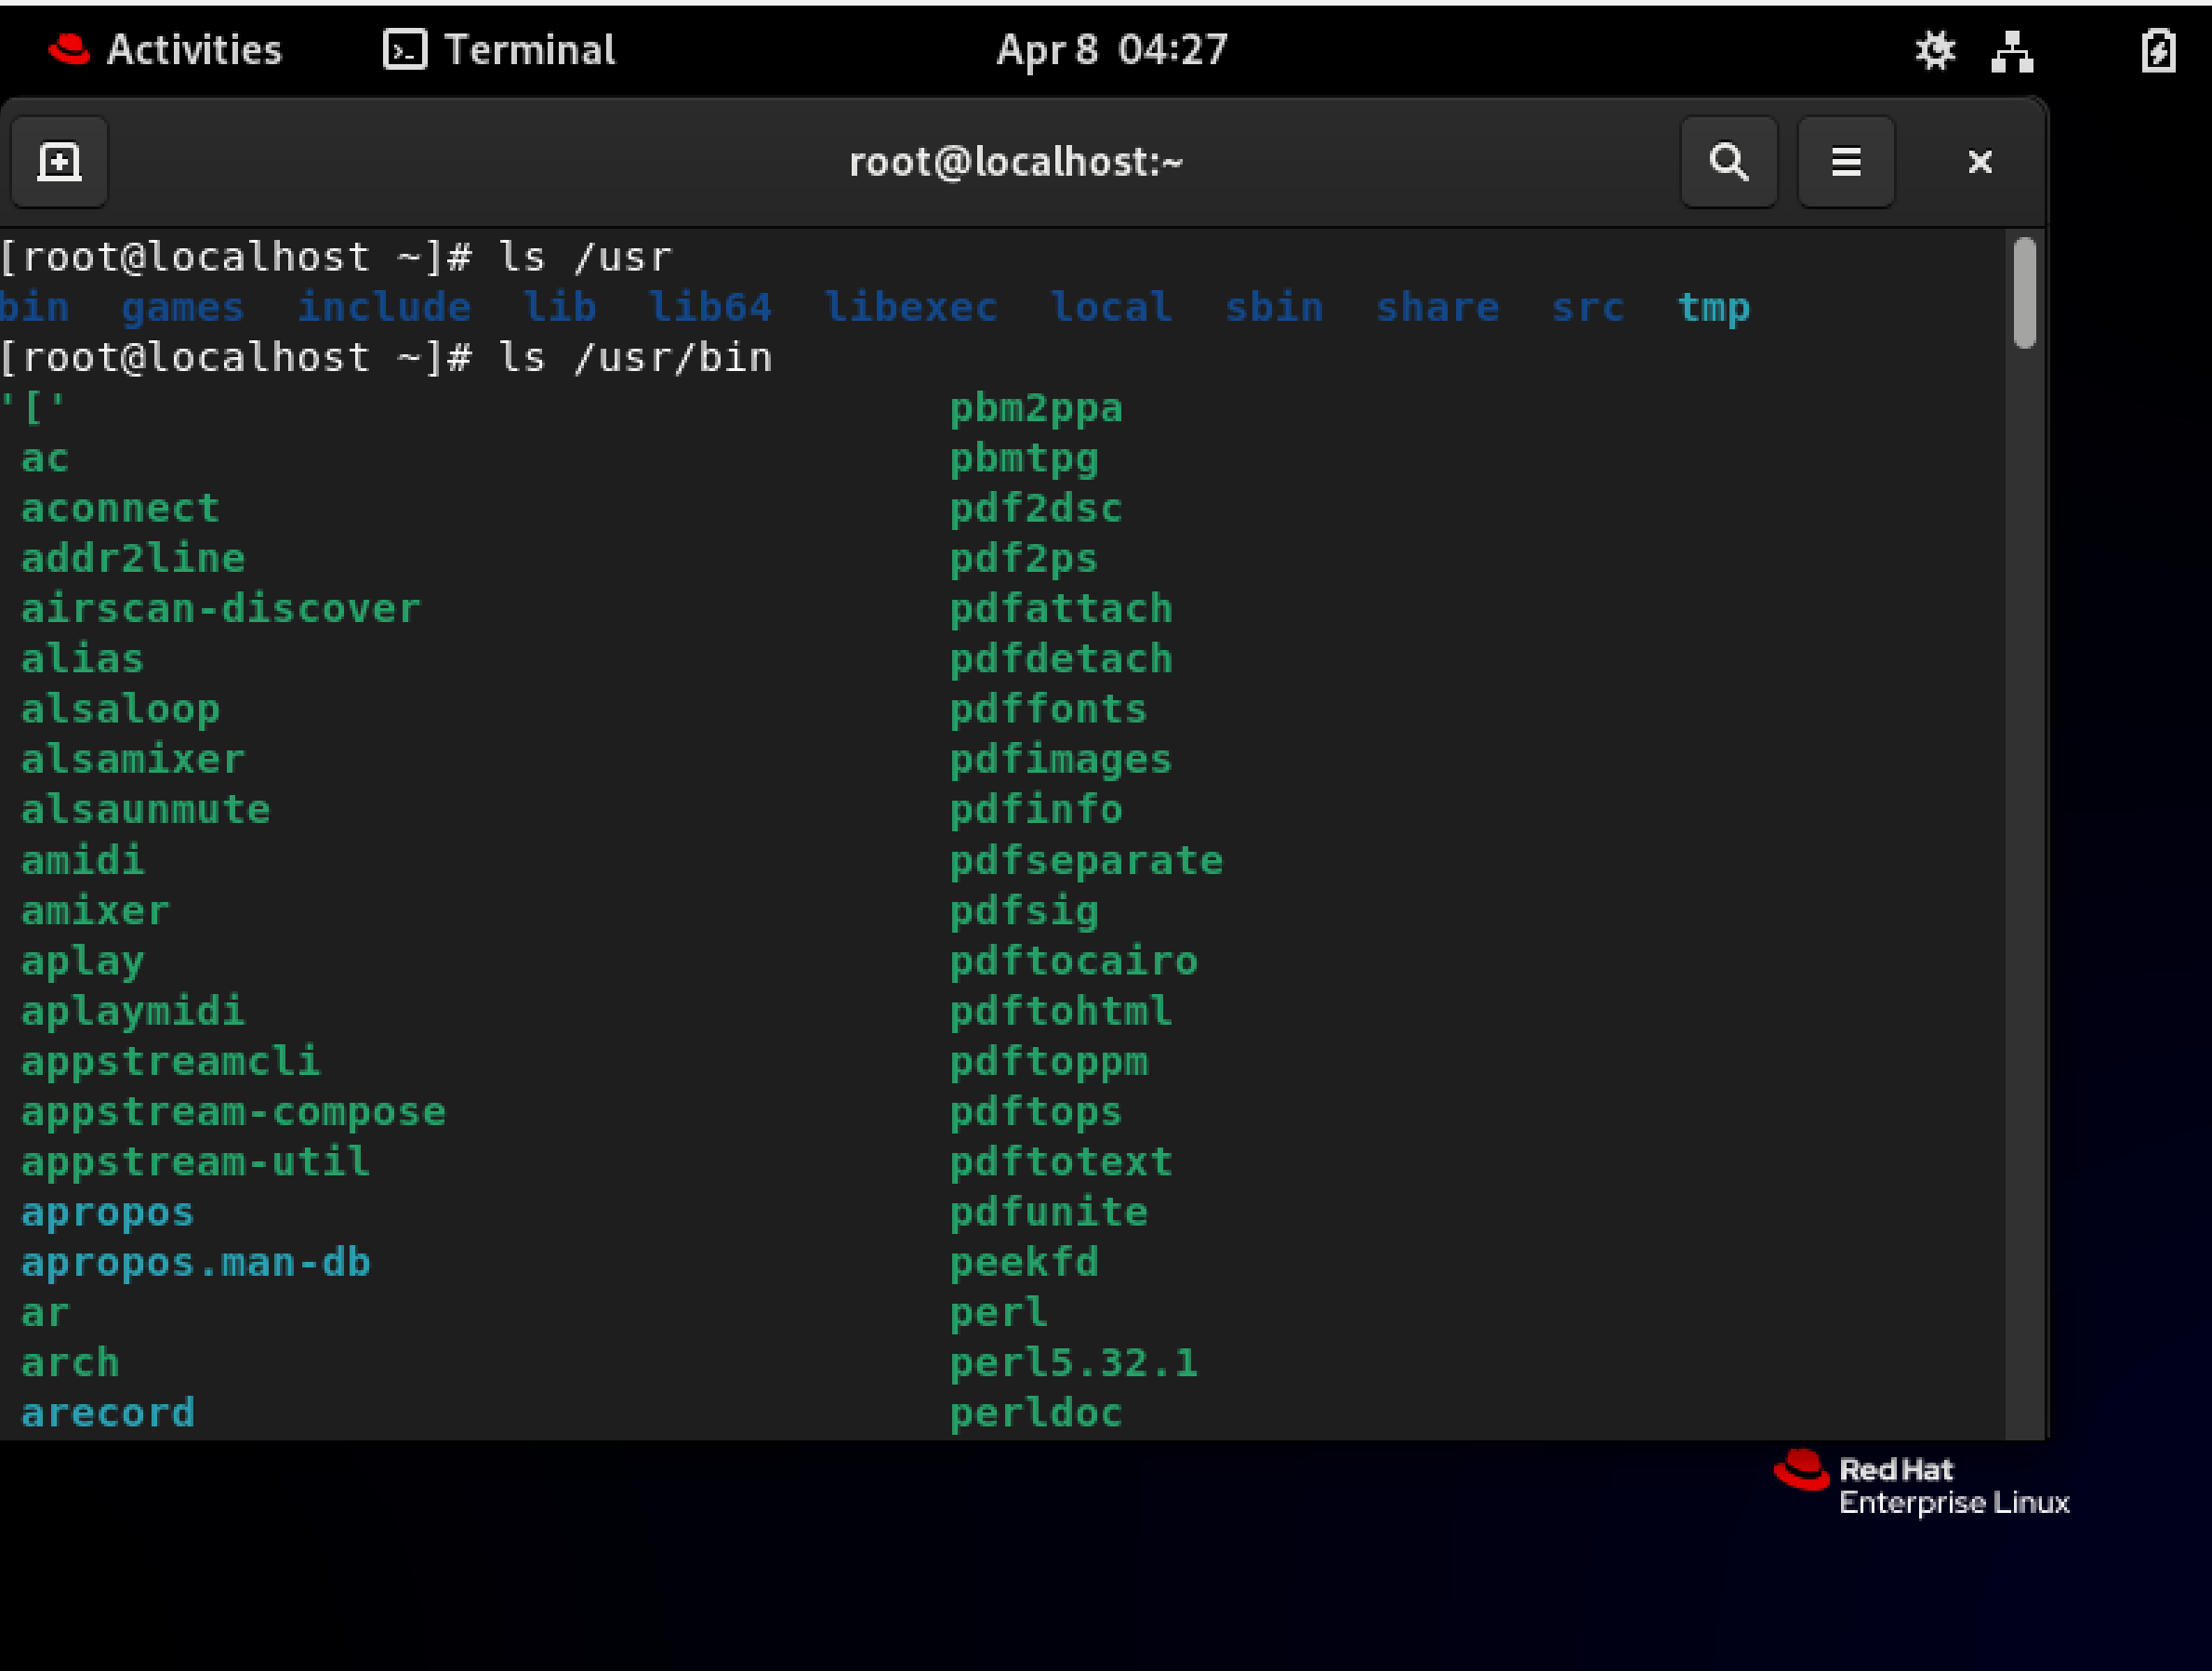Click the 'pdftocairo' file entry
This screenshot has width=2212, height=1671.
1075,961
